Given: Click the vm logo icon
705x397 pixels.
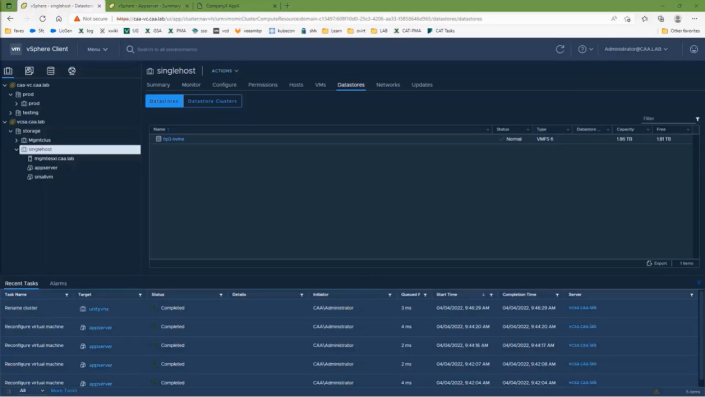Looking at the screenshot, I should click(15, 49).
